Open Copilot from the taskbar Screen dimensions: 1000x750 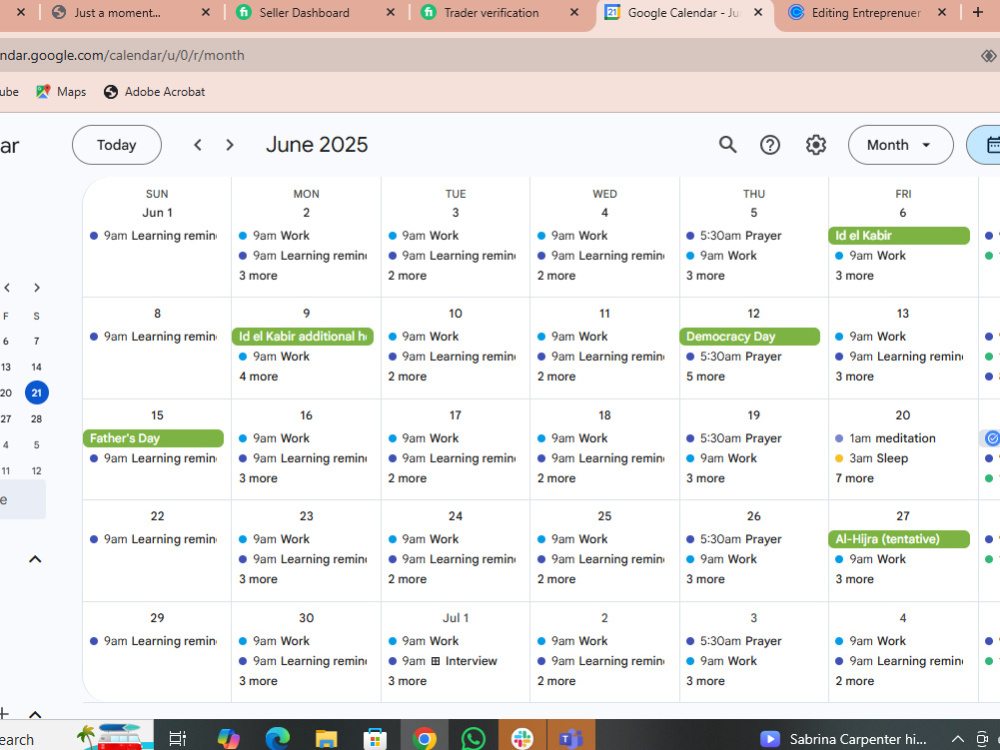coord(228,739)
